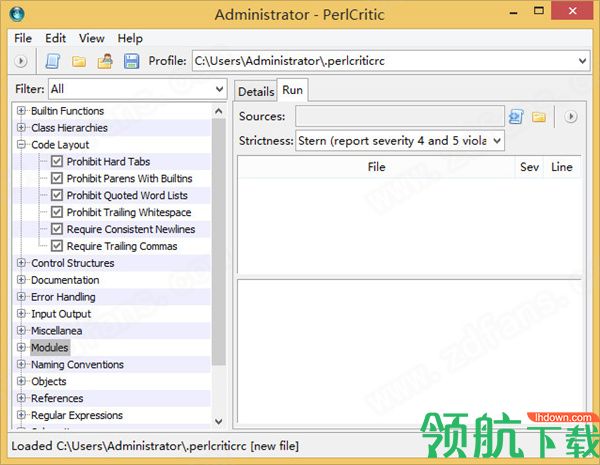Expand the Modules node
Screen dimensions: 600x465
click(x=21, y=348)
